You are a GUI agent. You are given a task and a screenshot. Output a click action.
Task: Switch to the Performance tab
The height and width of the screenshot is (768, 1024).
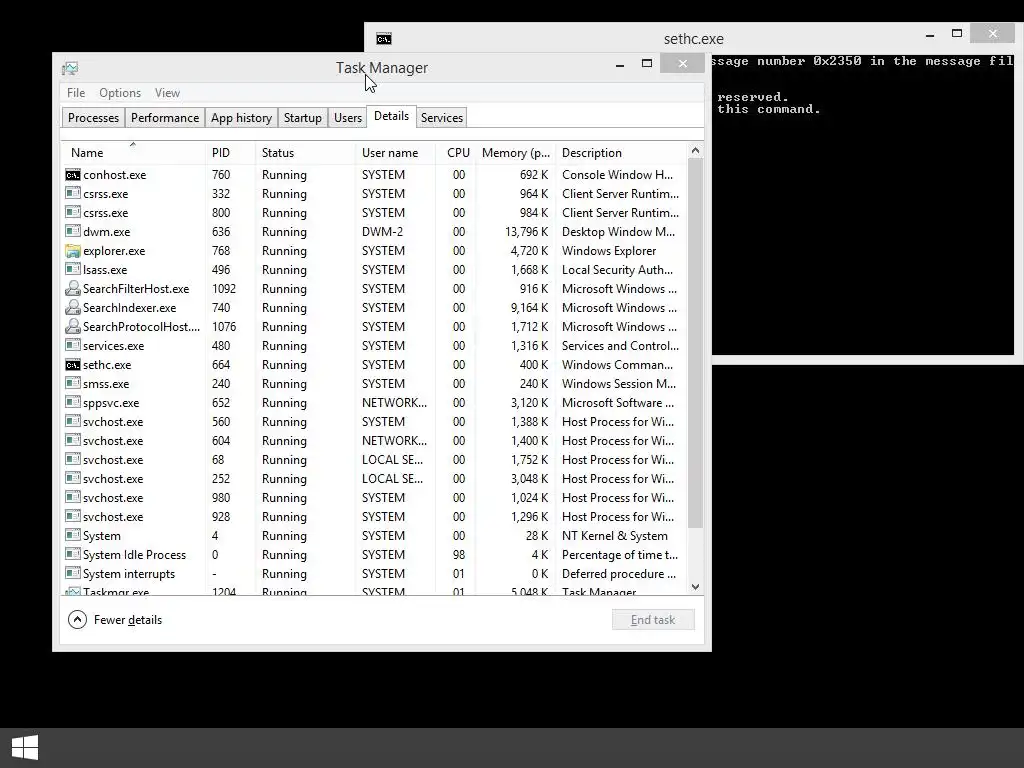coord(165,118)
